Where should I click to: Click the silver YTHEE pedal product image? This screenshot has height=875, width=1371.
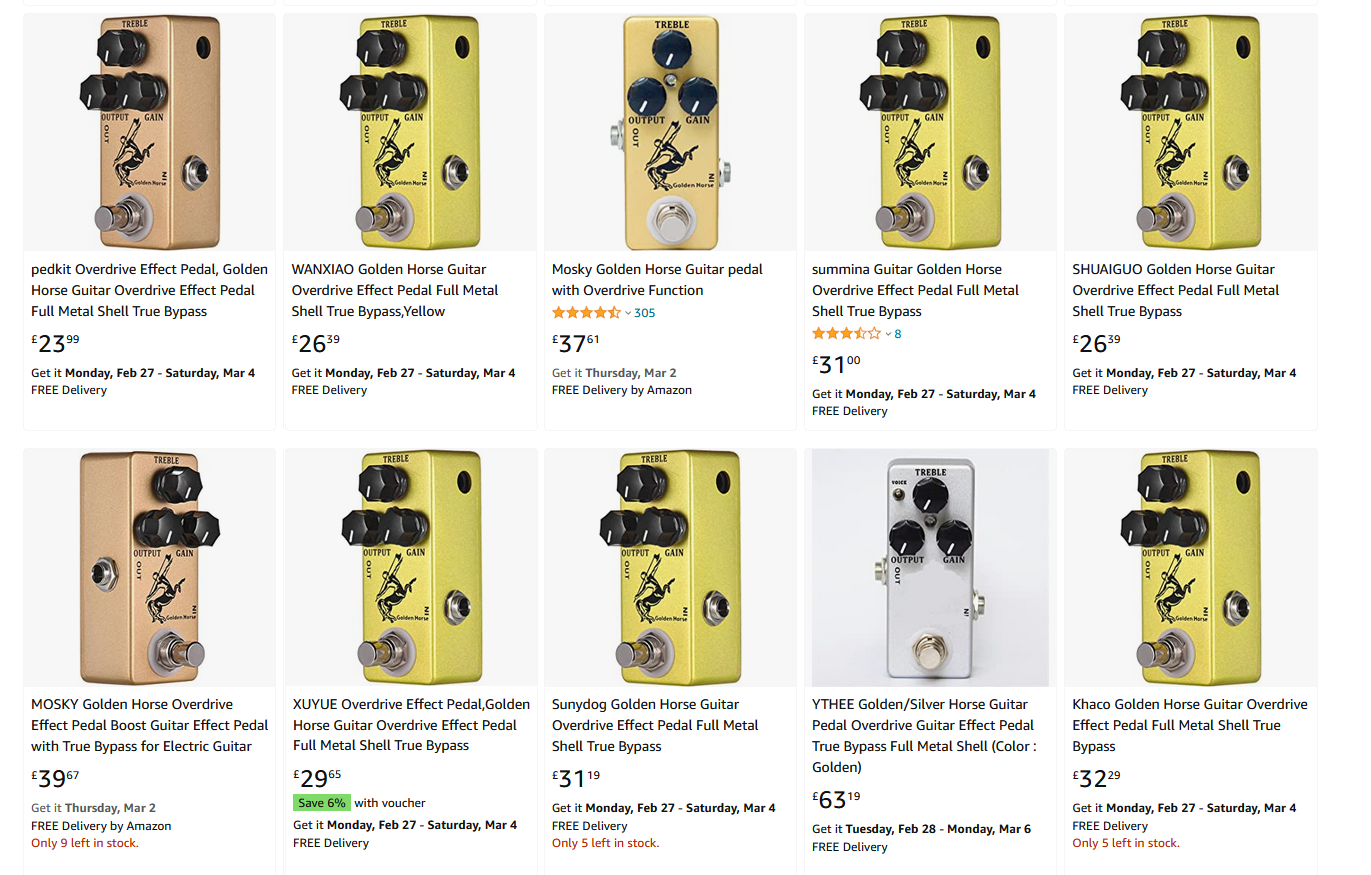coord(930,567)
